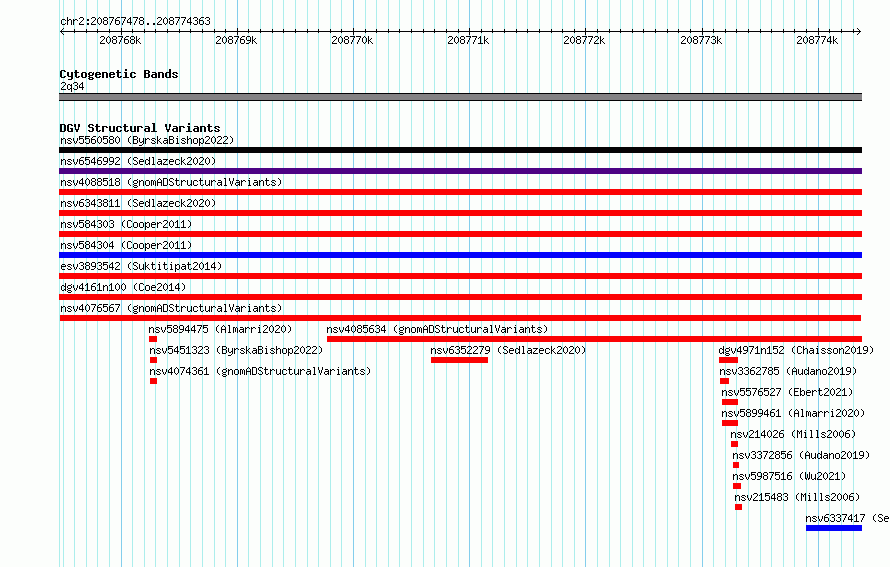Click the small red nsv215483 marker
This screenshot has width=890, height=567.
[738, 507]
